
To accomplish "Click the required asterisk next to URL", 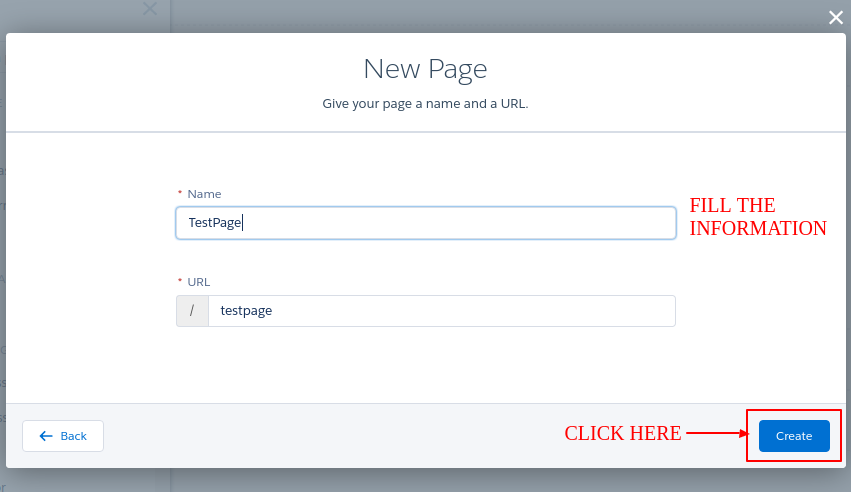I will [180, 281].
